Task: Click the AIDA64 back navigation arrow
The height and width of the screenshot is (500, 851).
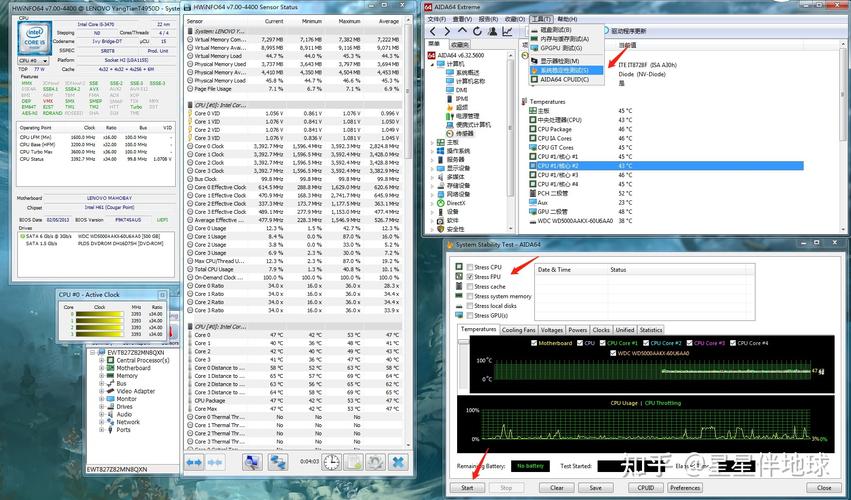Action: pyautogui.click(x=431, y=31)
